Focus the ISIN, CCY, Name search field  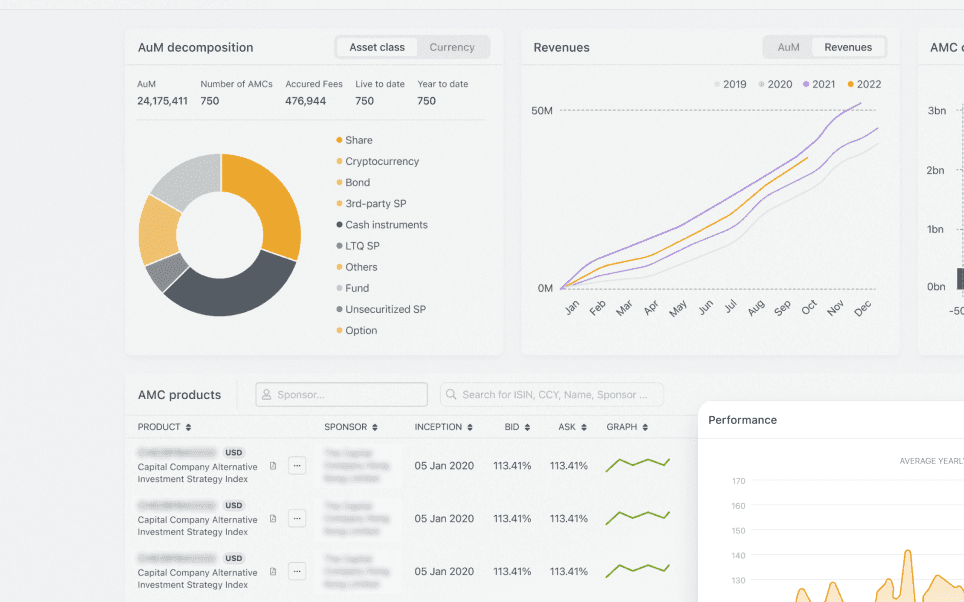click(551, 394)
